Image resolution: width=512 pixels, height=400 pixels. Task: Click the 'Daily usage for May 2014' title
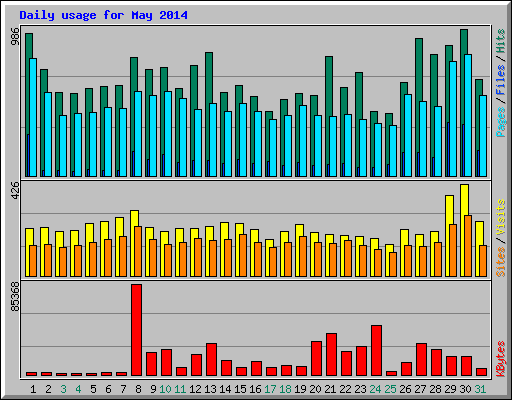(103, 15)
